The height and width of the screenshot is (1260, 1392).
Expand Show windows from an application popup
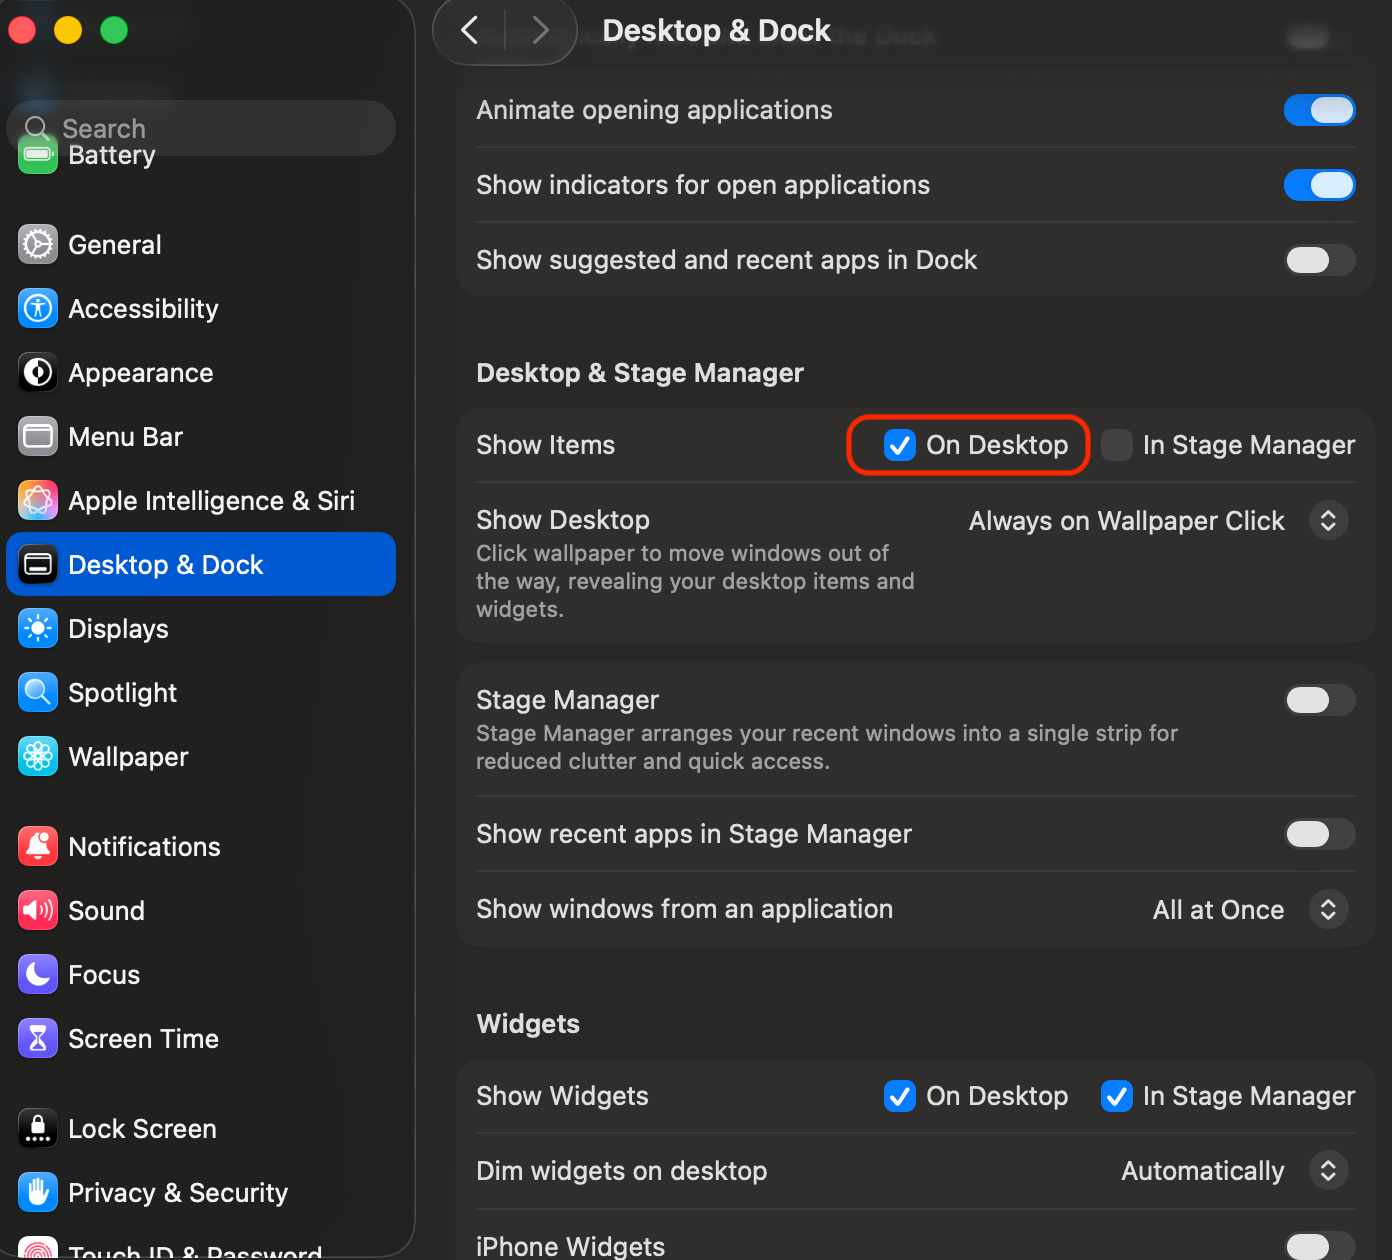coord(1328,910)
